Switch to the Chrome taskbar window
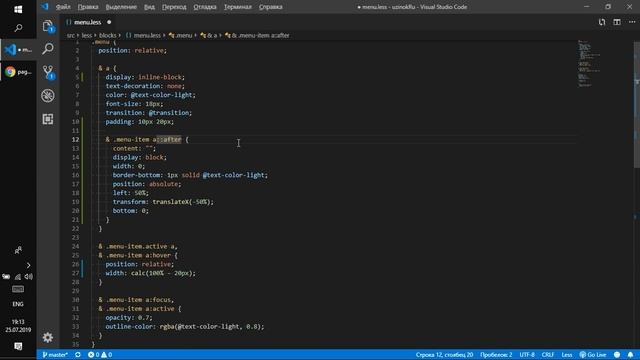Viewport: 640px width, 360px height. point(18,72)
